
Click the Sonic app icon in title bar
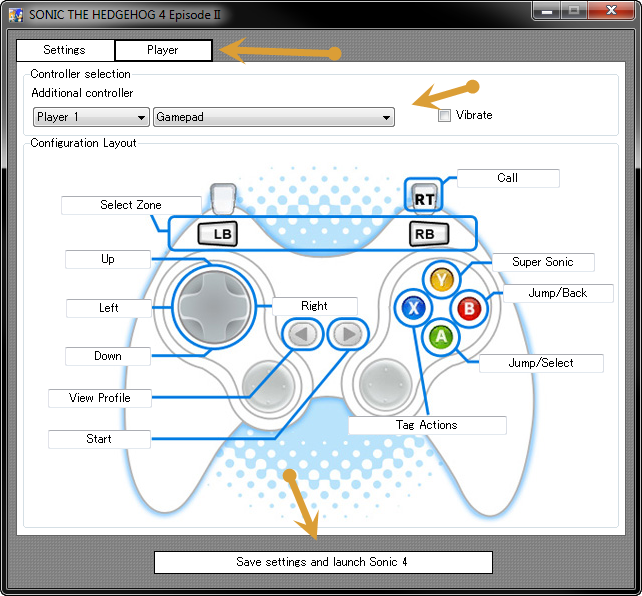tap(16, 15)
